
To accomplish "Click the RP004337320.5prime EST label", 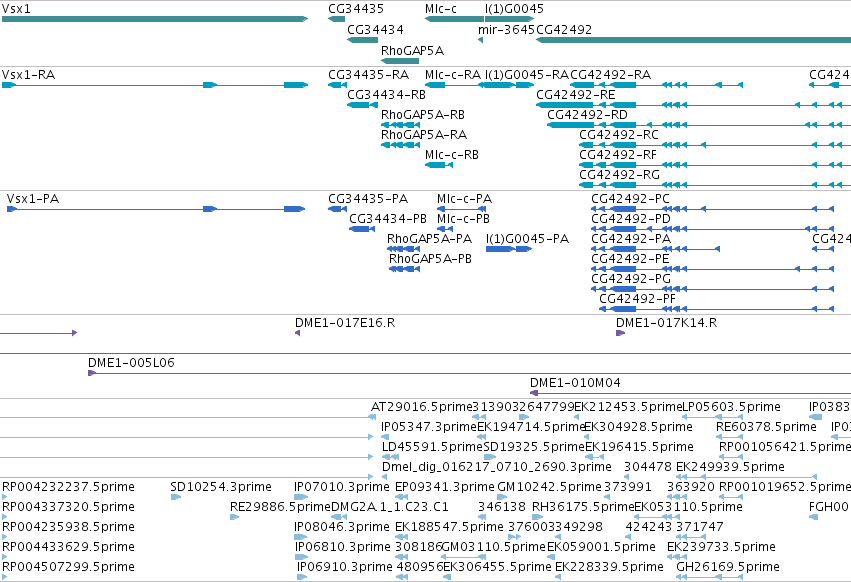I will pos(68,507).
